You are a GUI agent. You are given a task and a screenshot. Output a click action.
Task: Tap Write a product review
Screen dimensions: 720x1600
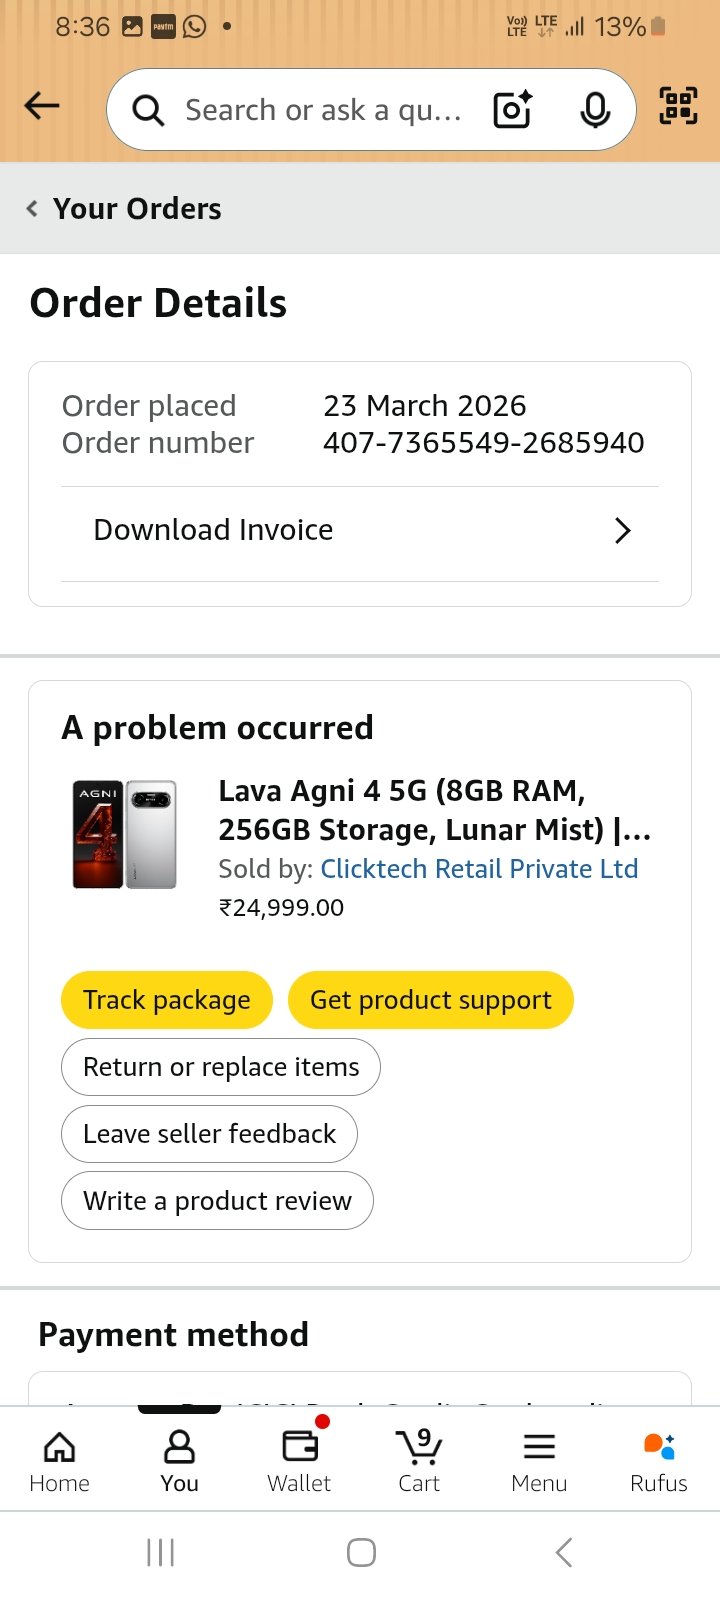click(217, 1201)
